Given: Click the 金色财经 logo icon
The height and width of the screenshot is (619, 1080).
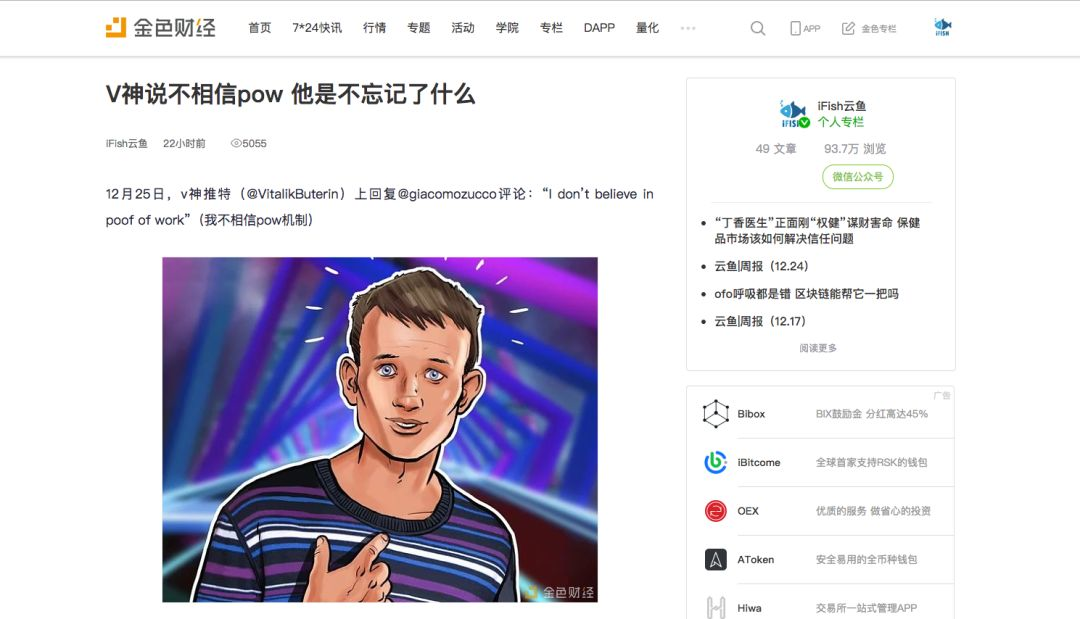Looking at the screenshot, I should pyautogui.click(x=116, y=28).
